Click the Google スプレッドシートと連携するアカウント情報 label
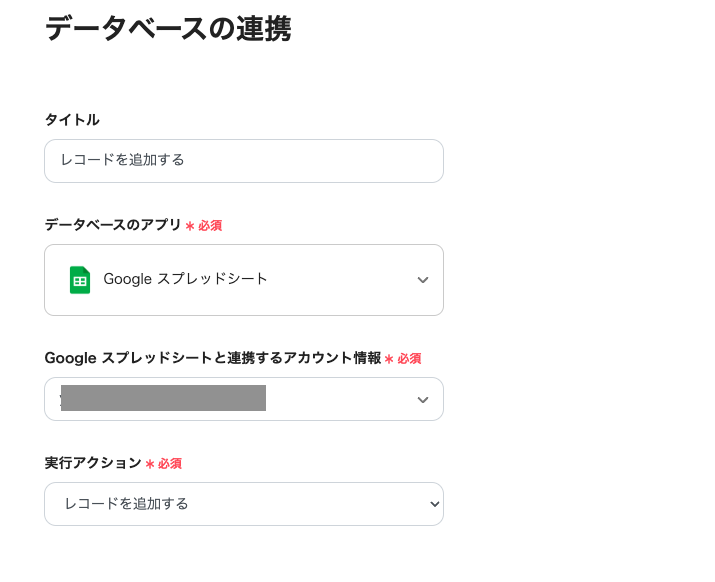715x582 pixels. (x=213, y=358)
